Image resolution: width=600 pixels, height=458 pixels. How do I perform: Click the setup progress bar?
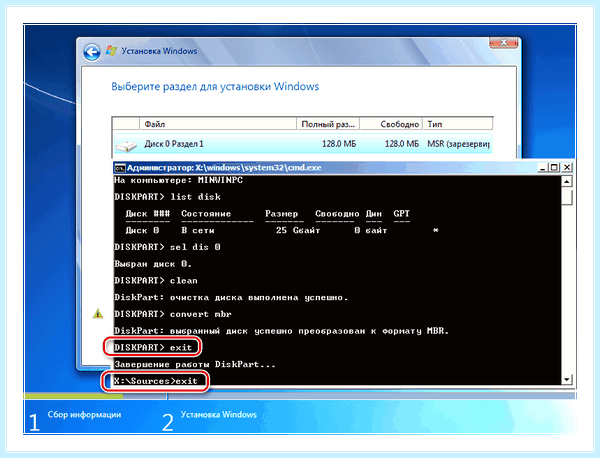[x=300, y=396]
